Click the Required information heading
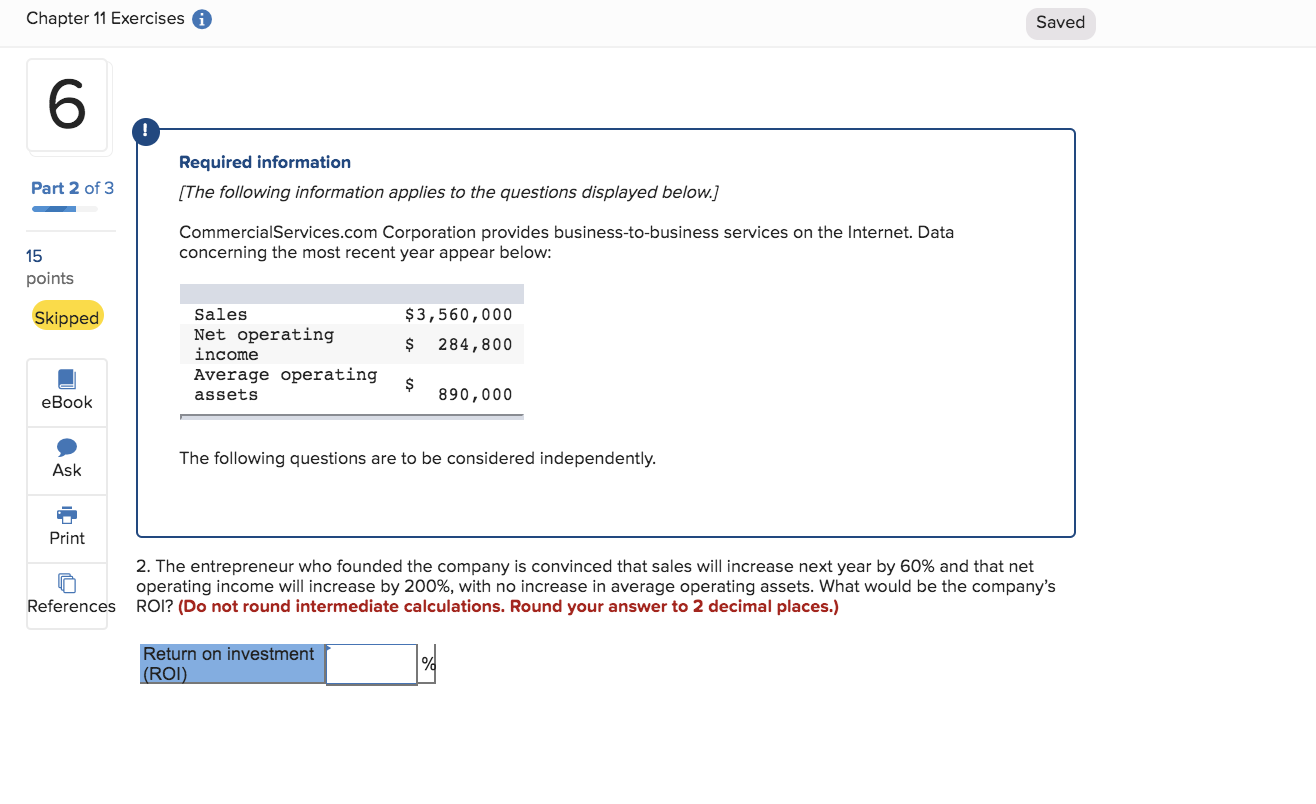Image resolution: width=1316 pixels, height=804 pixels. pos(265,162)
